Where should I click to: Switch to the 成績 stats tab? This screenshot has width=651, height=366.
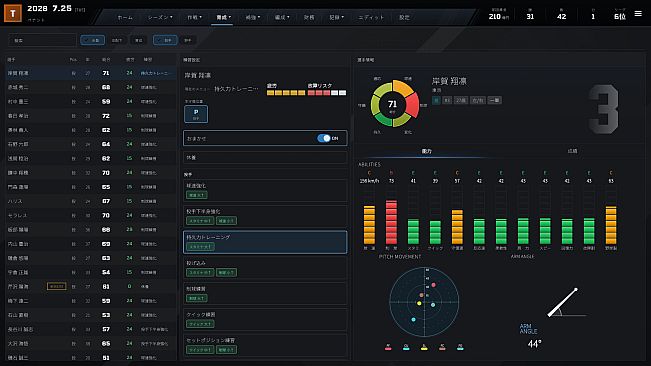tap(572, 151)
